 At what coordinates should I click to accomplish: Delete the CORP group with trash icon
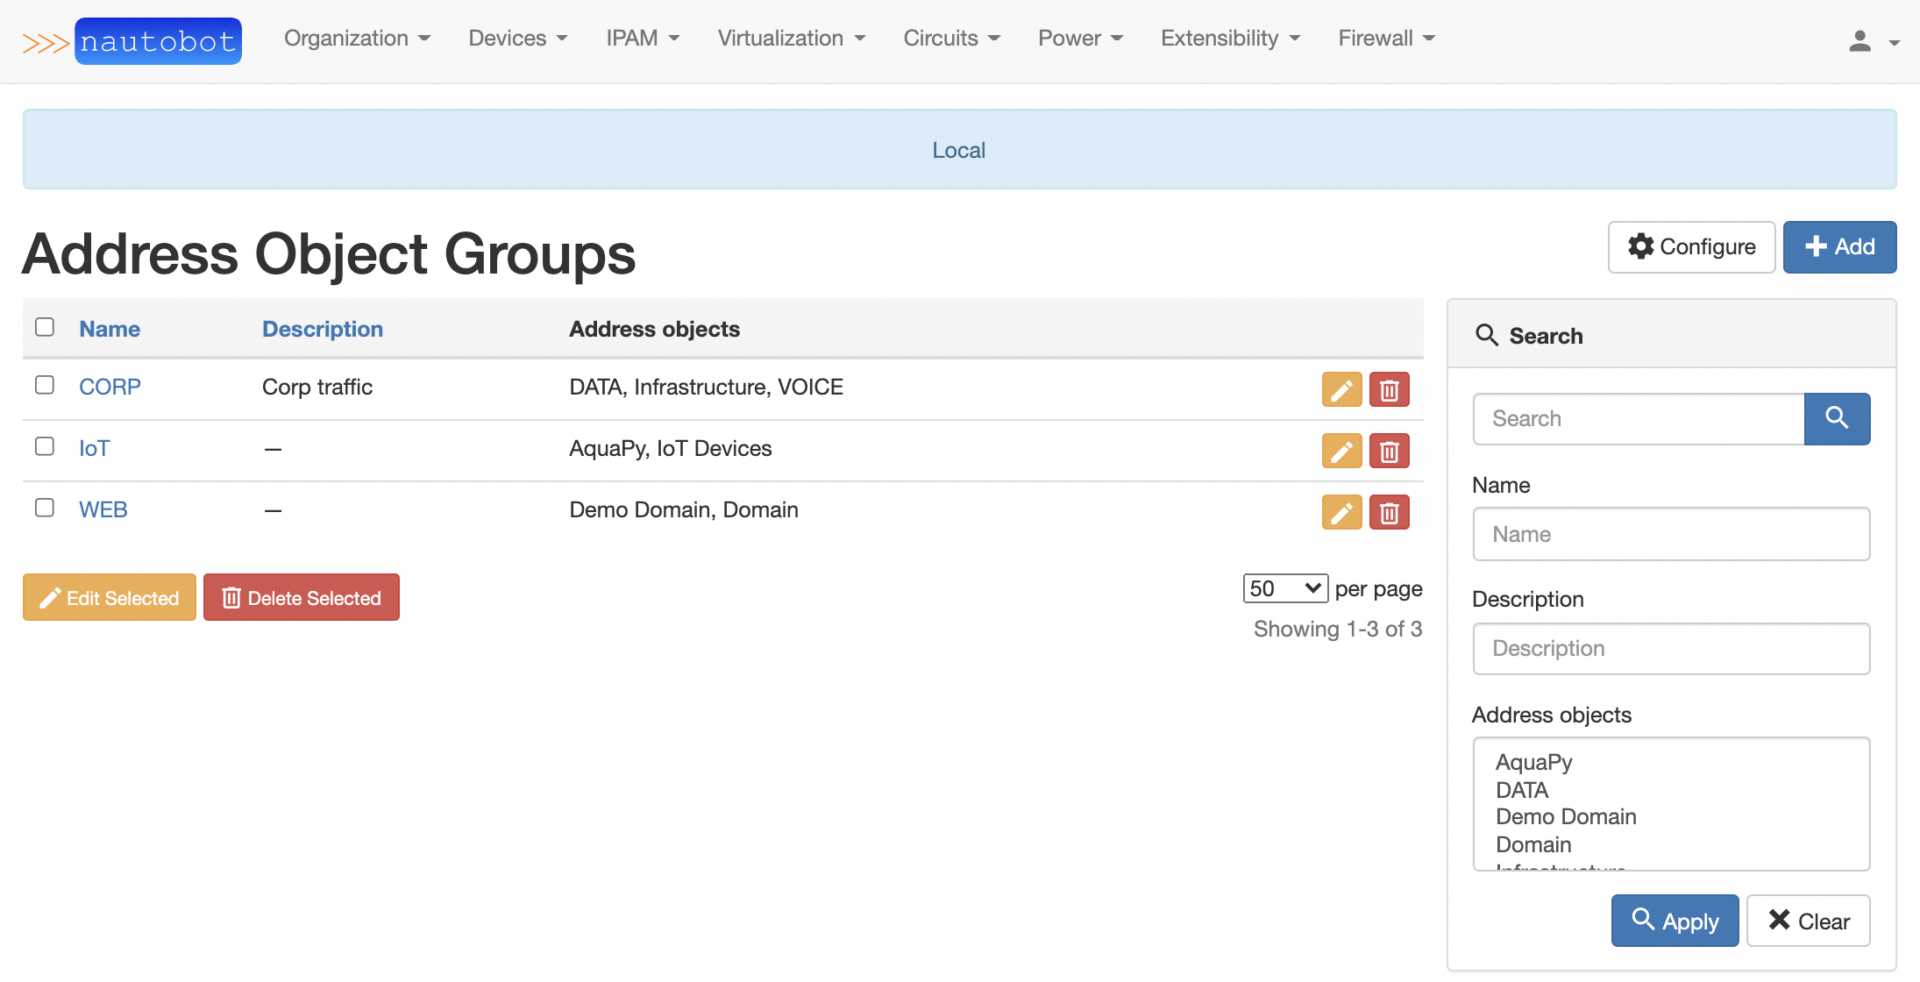1389,390
